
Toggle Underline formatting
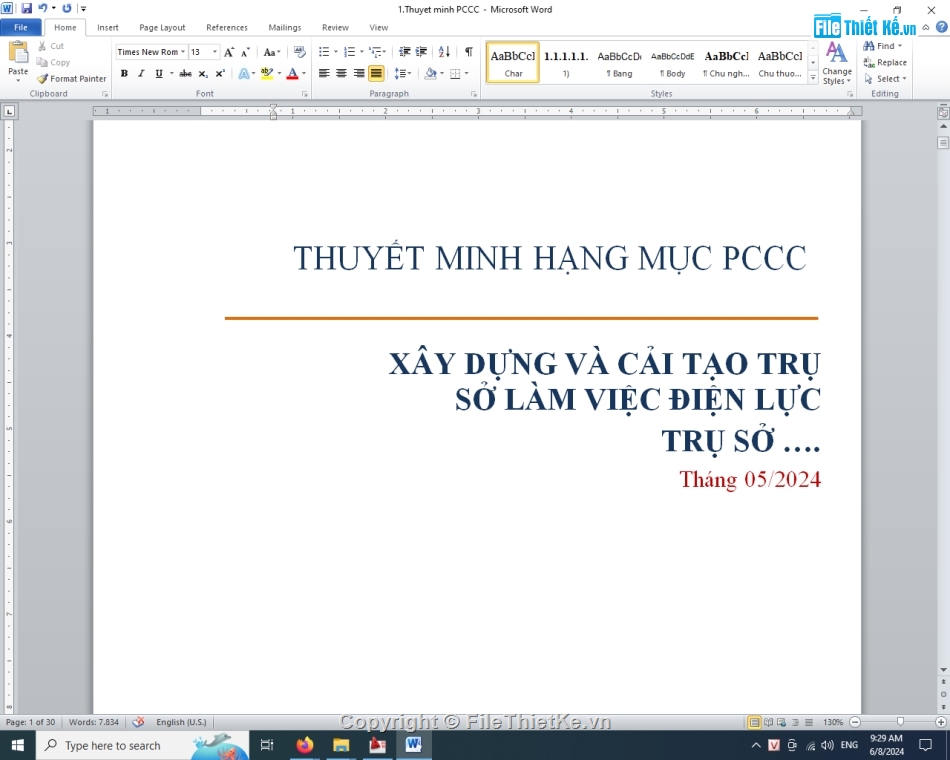tap(159, 73)
